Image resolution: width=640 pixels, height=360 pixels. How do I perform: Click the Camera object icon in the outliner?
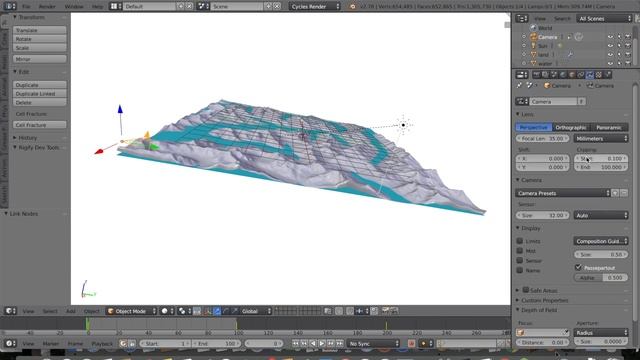tap(533, 37)
